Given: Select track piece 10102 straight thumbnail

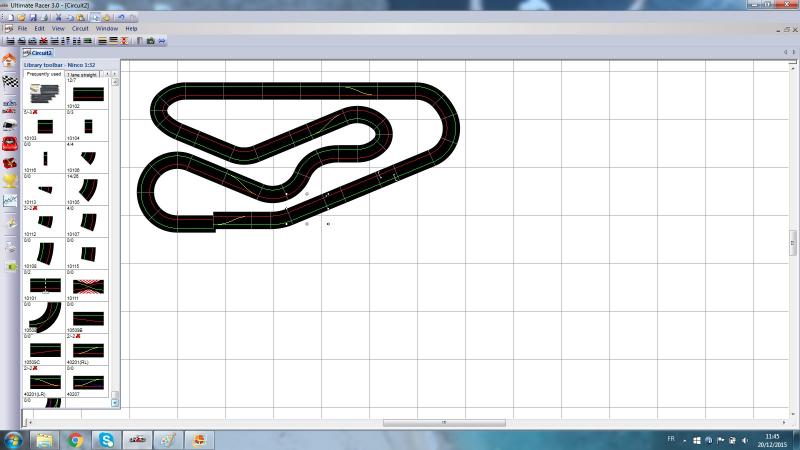Looking at the screenshot, I should [86, 94].
